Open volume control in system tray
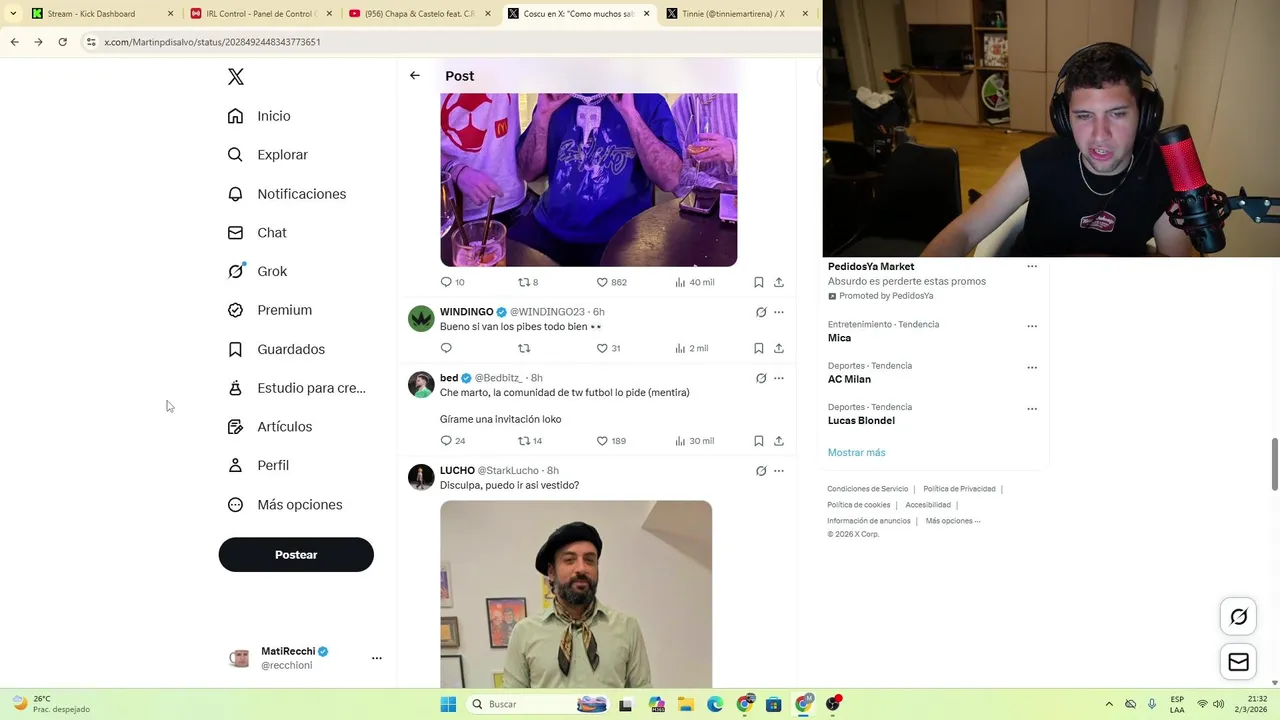1280x720 pixels. [x=1218, y=704]
